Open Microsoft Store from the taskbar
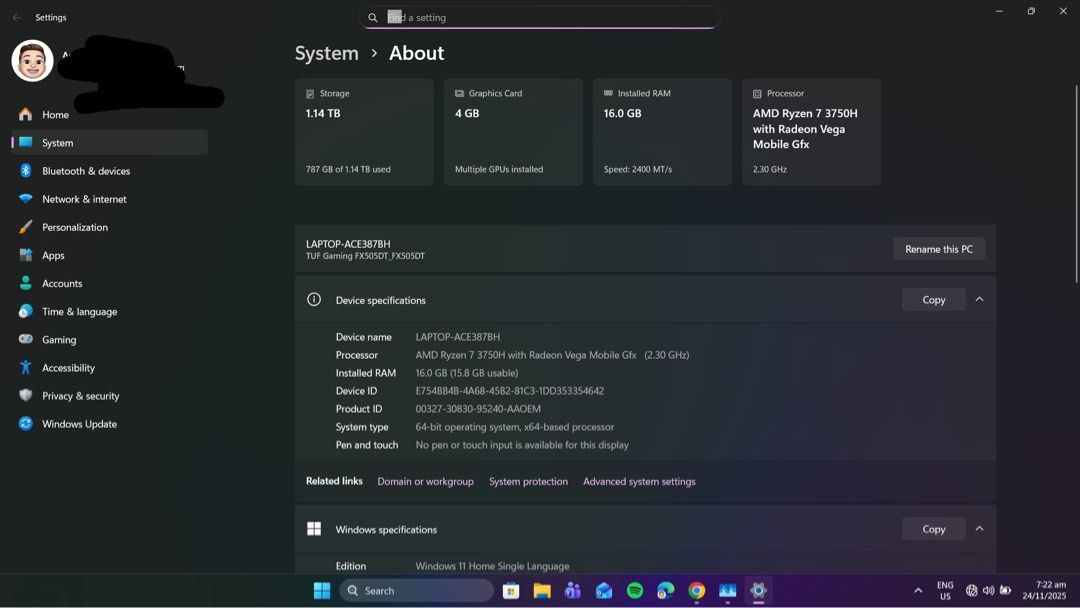This screenshot has width=1080, height=608. coord(511,591)
